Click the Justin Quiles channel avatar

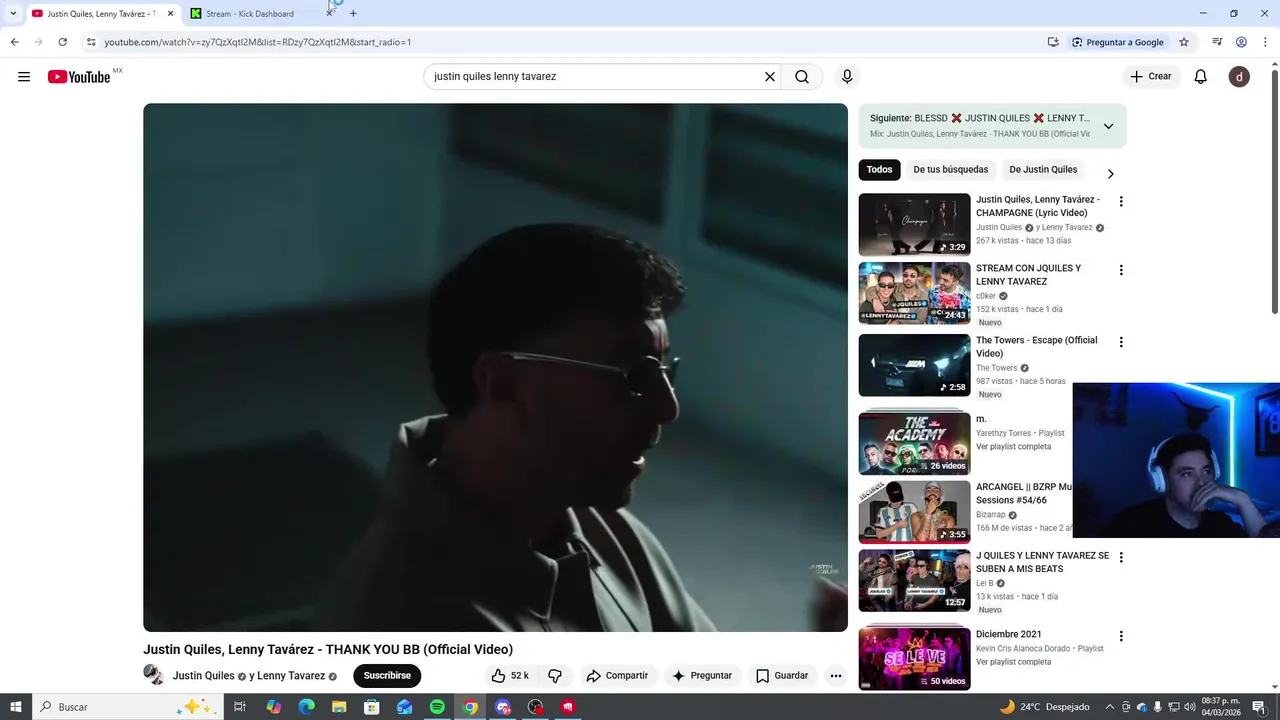[154, 675]
